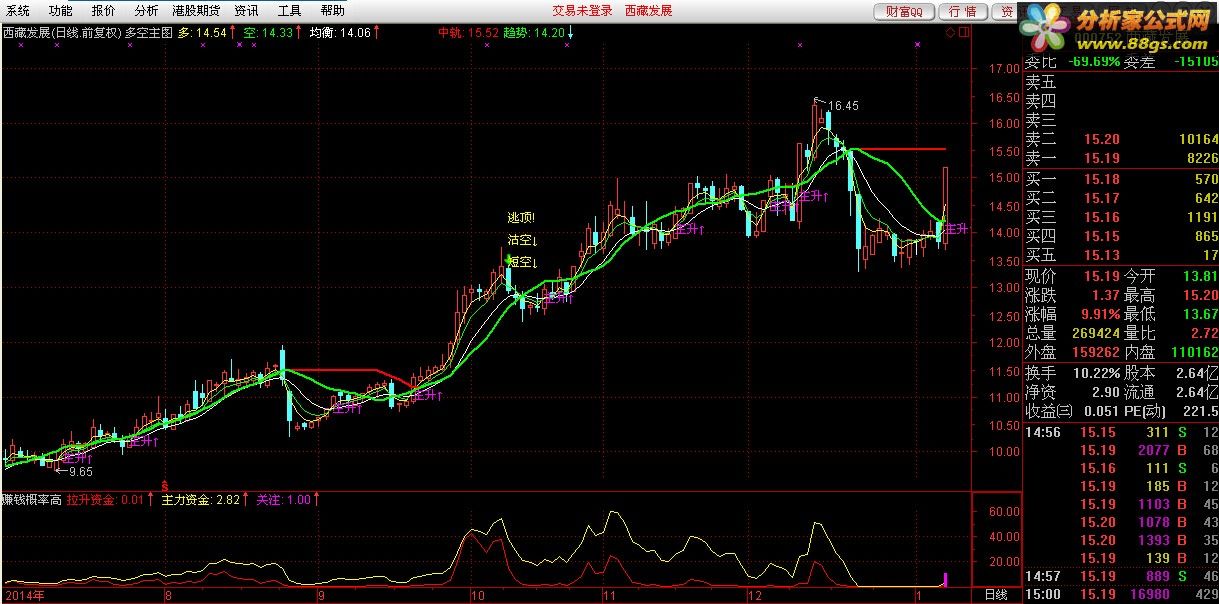Click the 总量 269424 field
The image size is (1219, 604).
[1071, 333]
